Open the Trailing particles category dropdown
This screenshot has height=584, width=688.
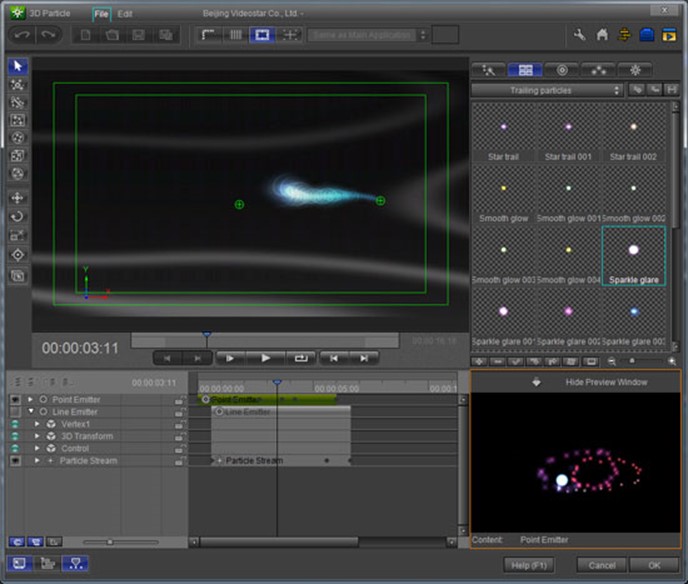[547, 90]
